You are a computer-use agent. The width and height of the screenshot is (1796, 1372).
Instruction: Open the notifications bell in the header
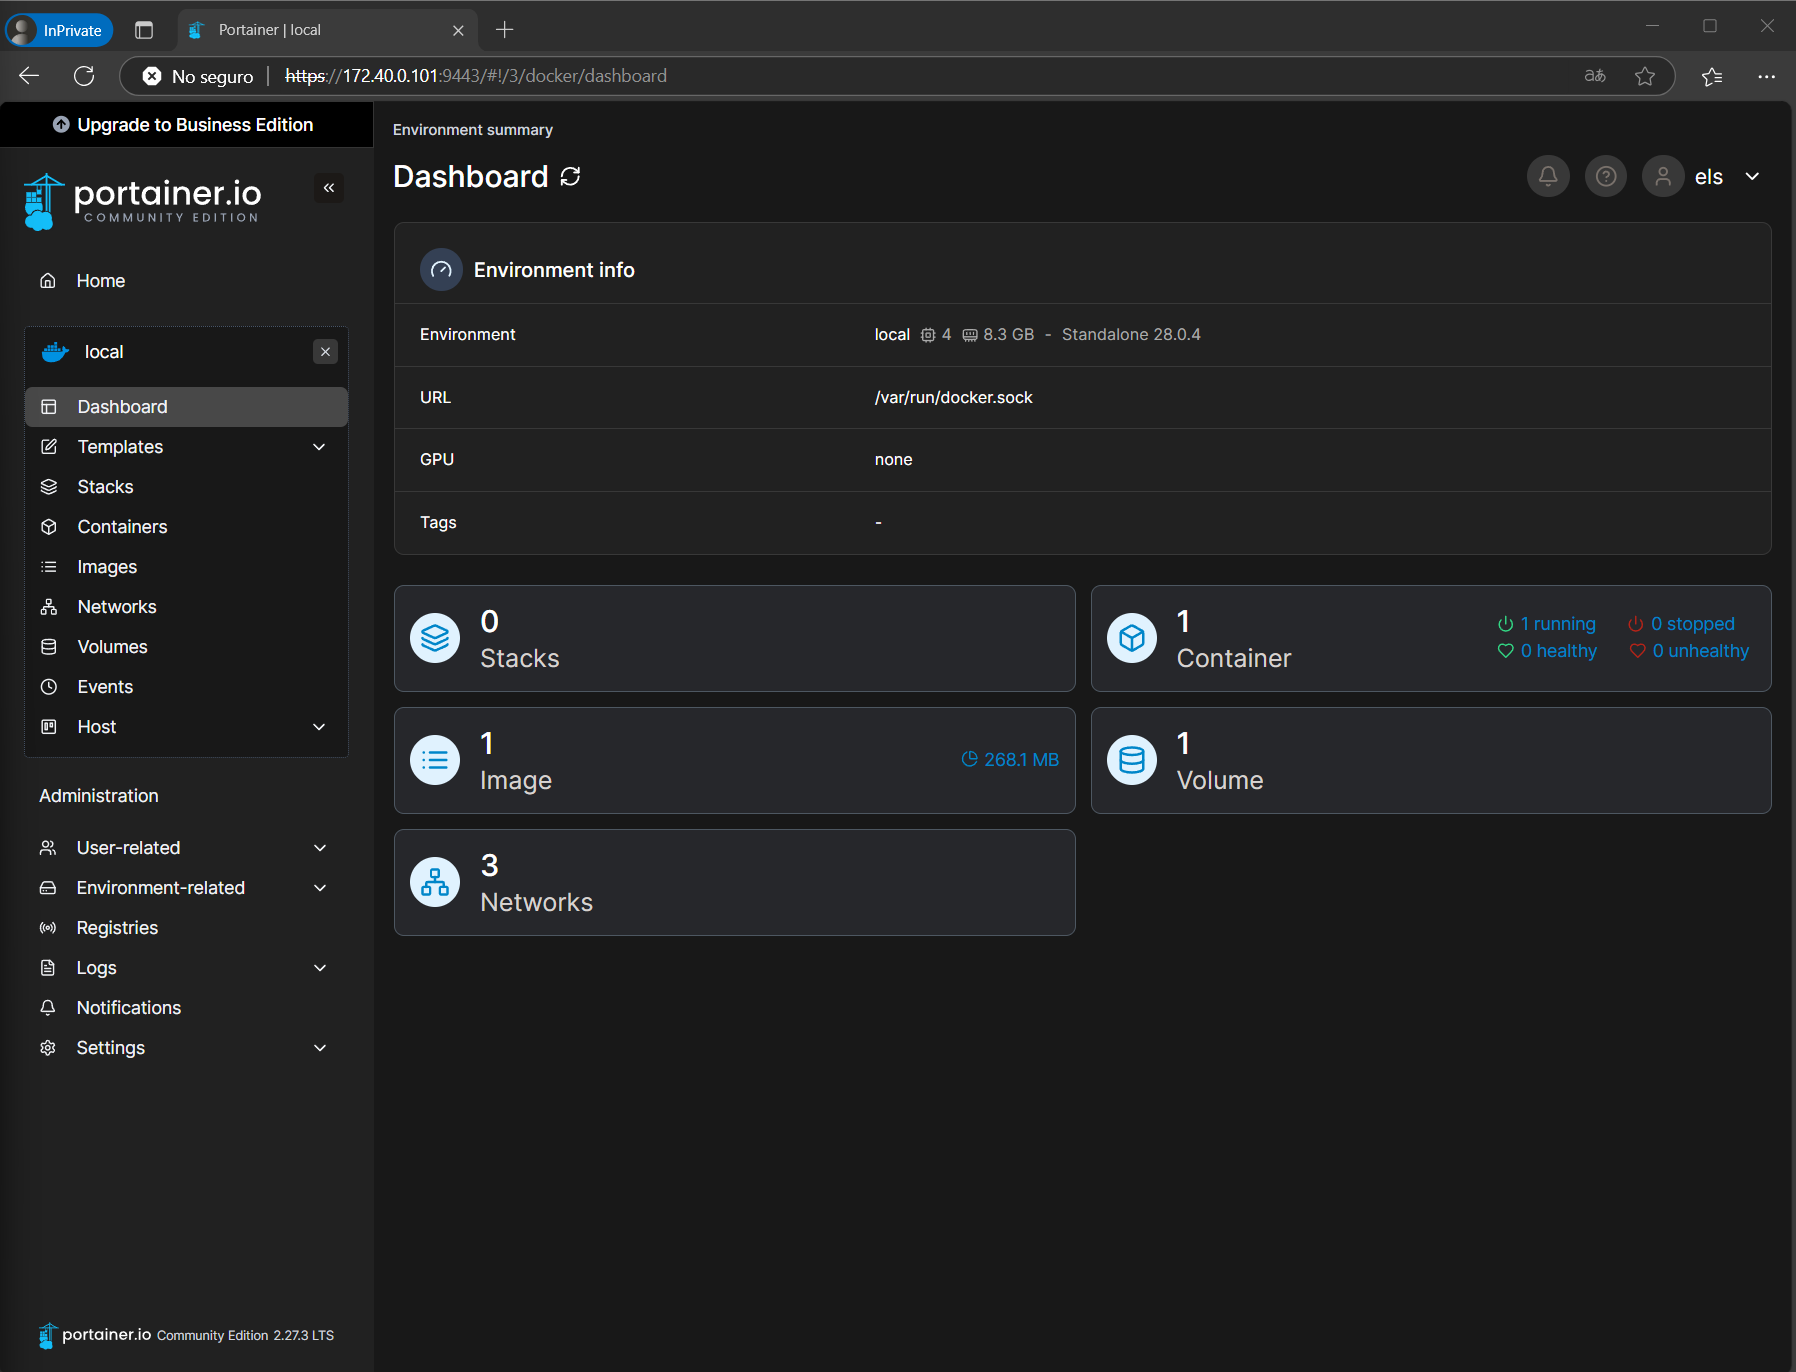pyautogui.click(x=1548, y=176)
